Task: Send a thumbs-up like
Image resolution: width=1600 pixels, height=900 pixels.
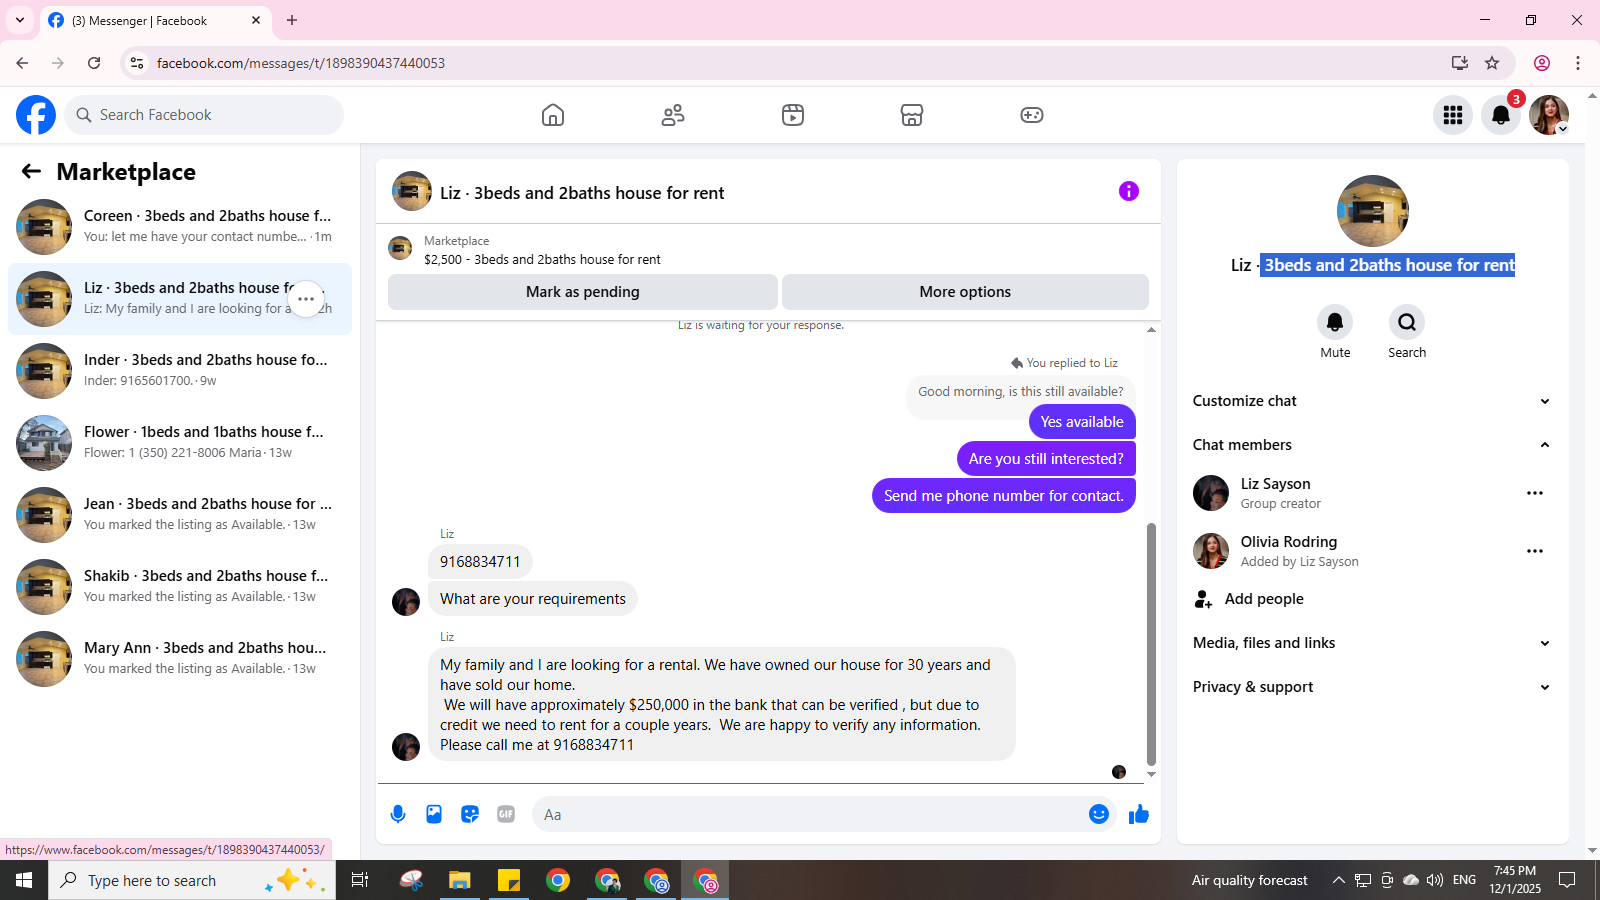Action: [x=1139, y=814]
